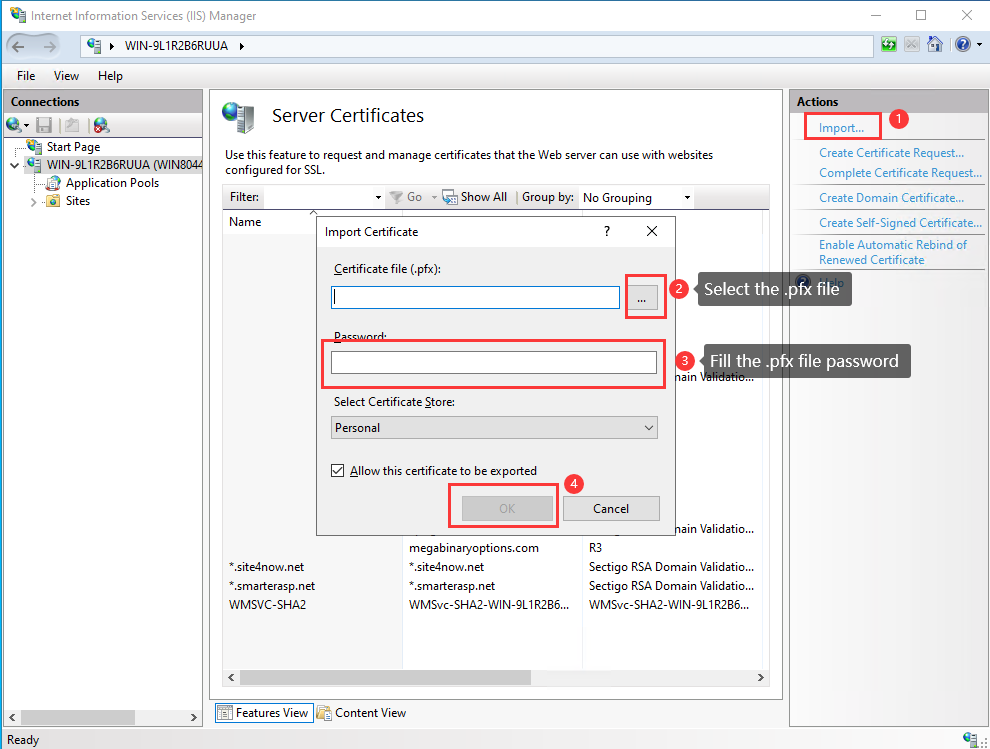Click inside the Password input field

click(x=493, y=362)
